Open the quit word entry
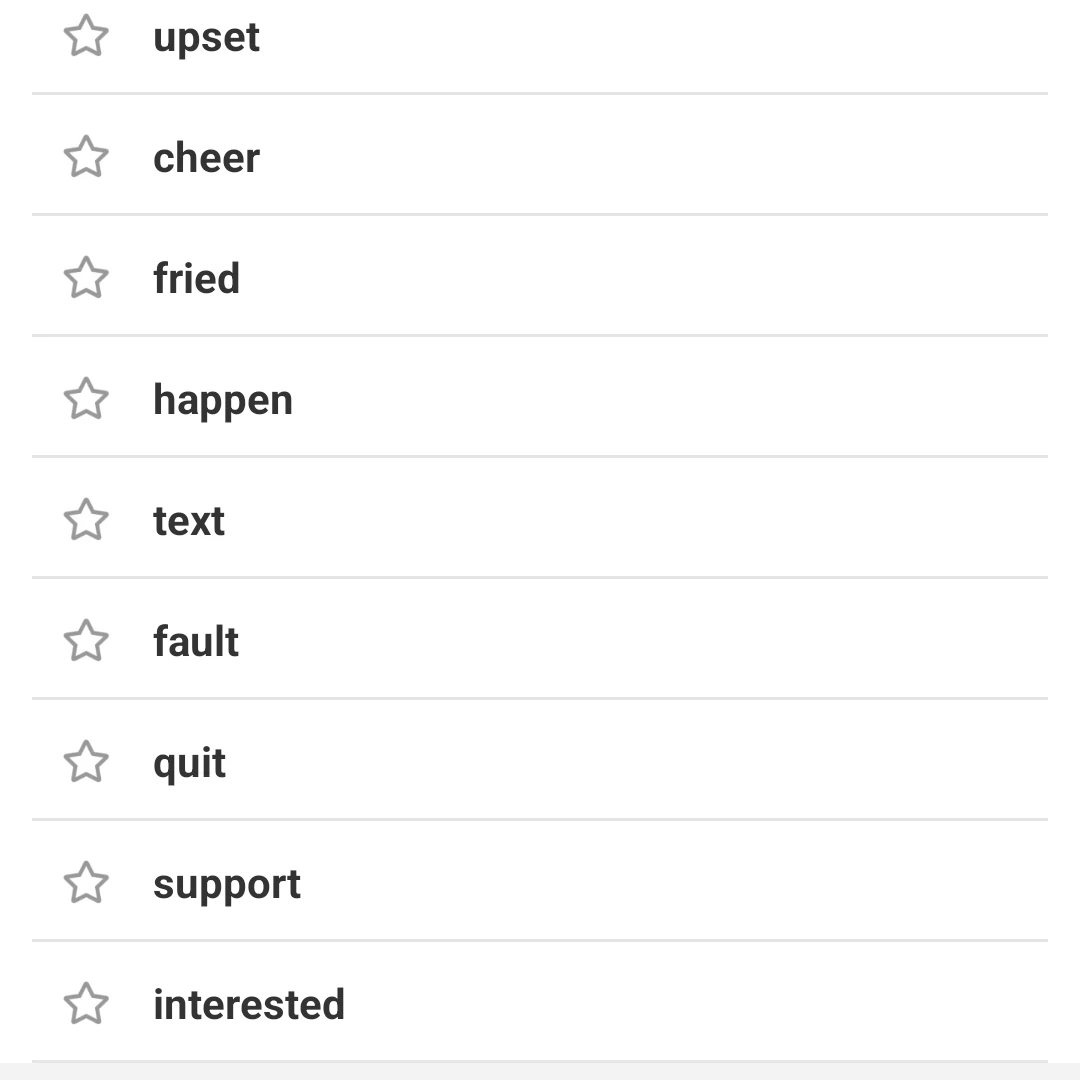1080x1080 pixels. point(189,764)
